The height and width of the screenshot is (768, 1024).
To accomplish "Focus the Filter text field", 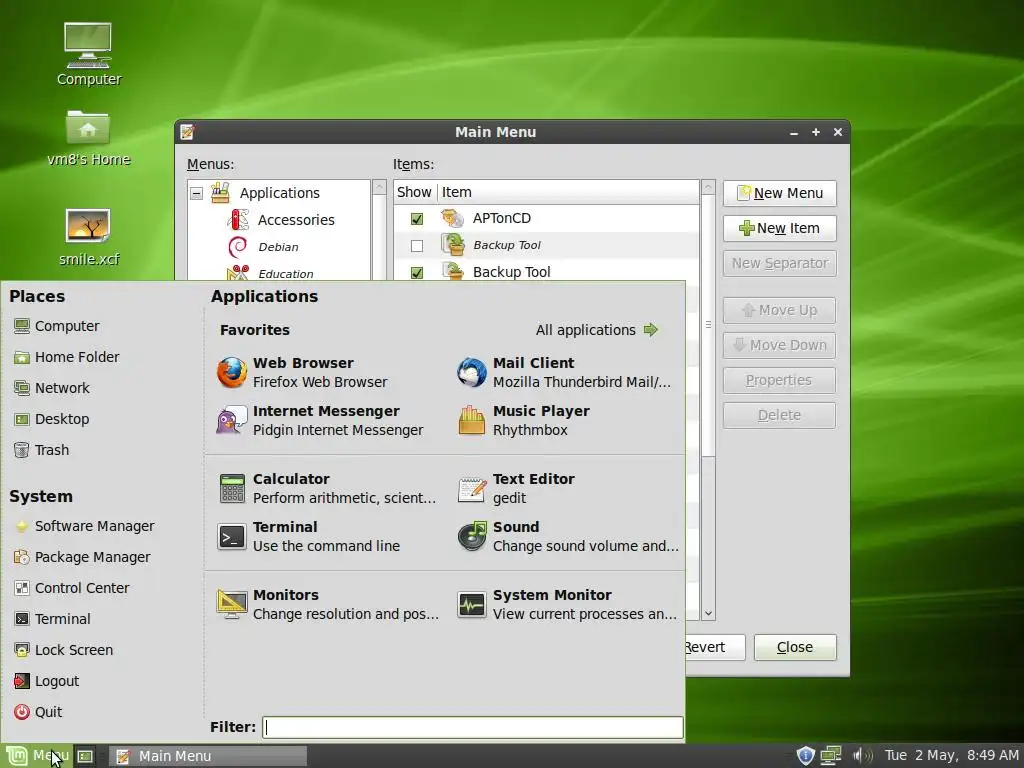I will tap(473, 728).
